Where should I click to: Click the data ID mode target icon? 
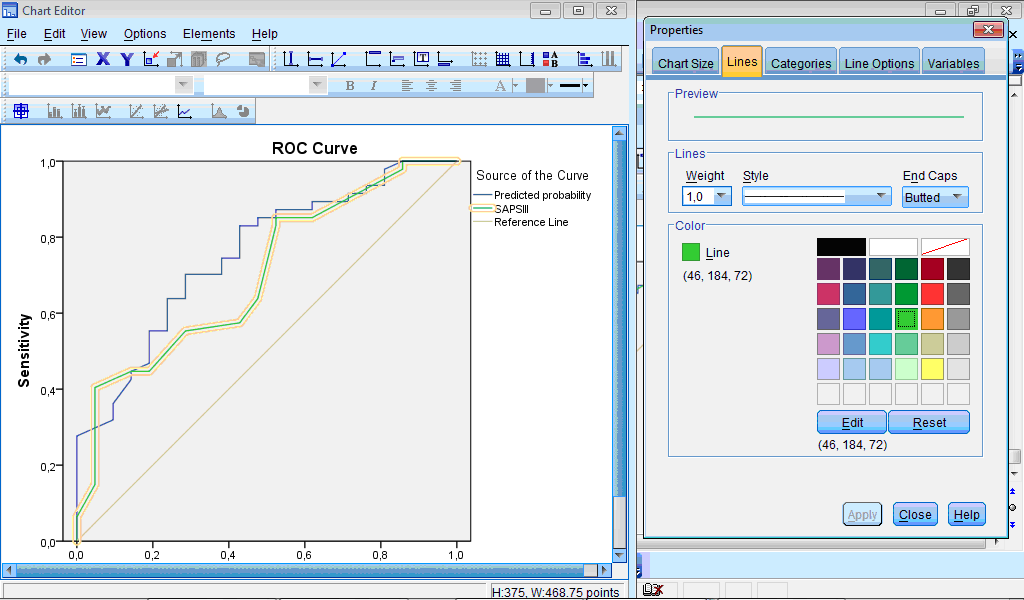tap(21, 111)
